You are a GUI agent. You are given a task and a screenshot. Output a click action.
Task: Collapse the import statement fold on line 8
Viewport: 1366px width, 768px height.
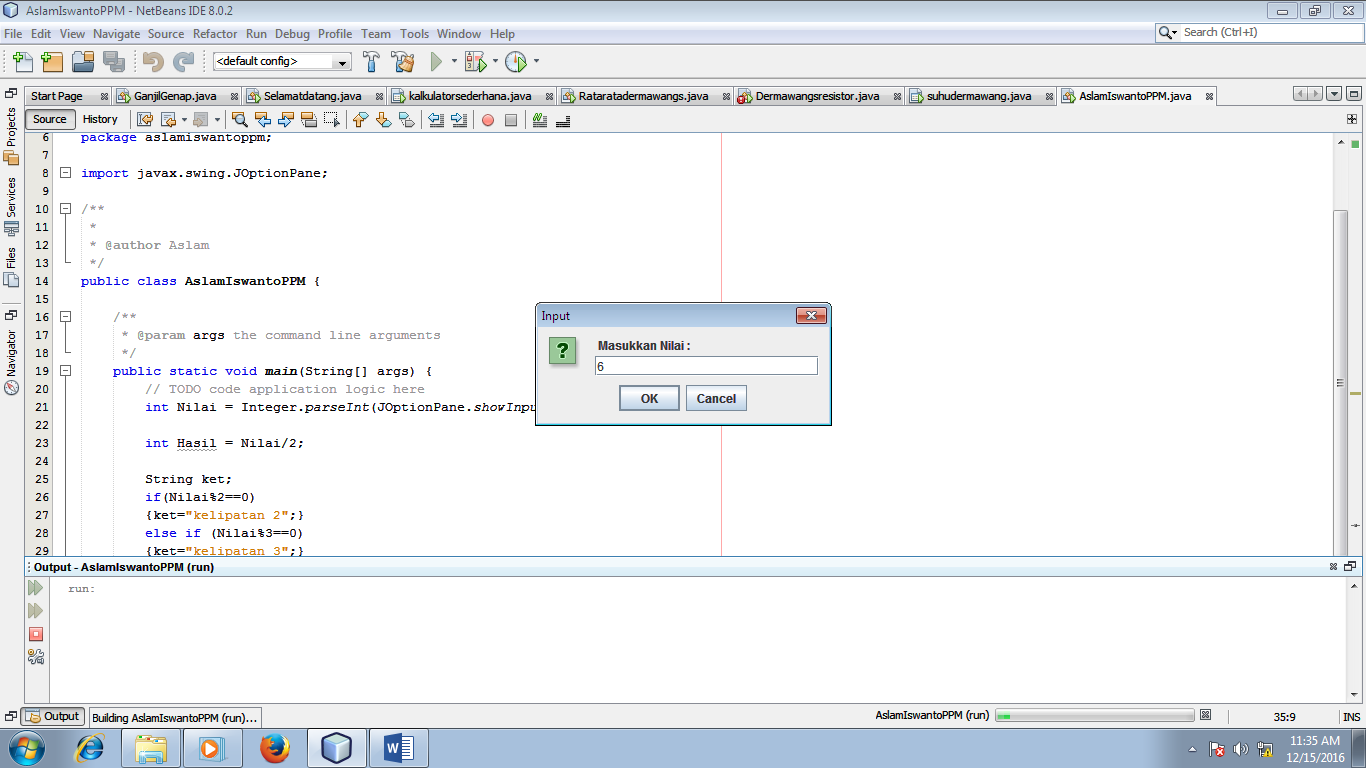pyautogui.click(x=66, y=173)
